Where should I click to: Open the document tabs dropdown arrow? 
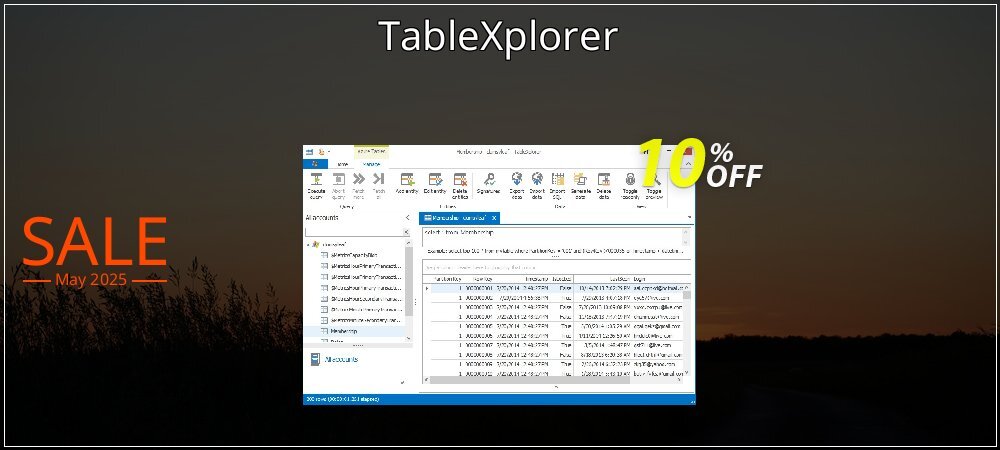tap(689, 217)
